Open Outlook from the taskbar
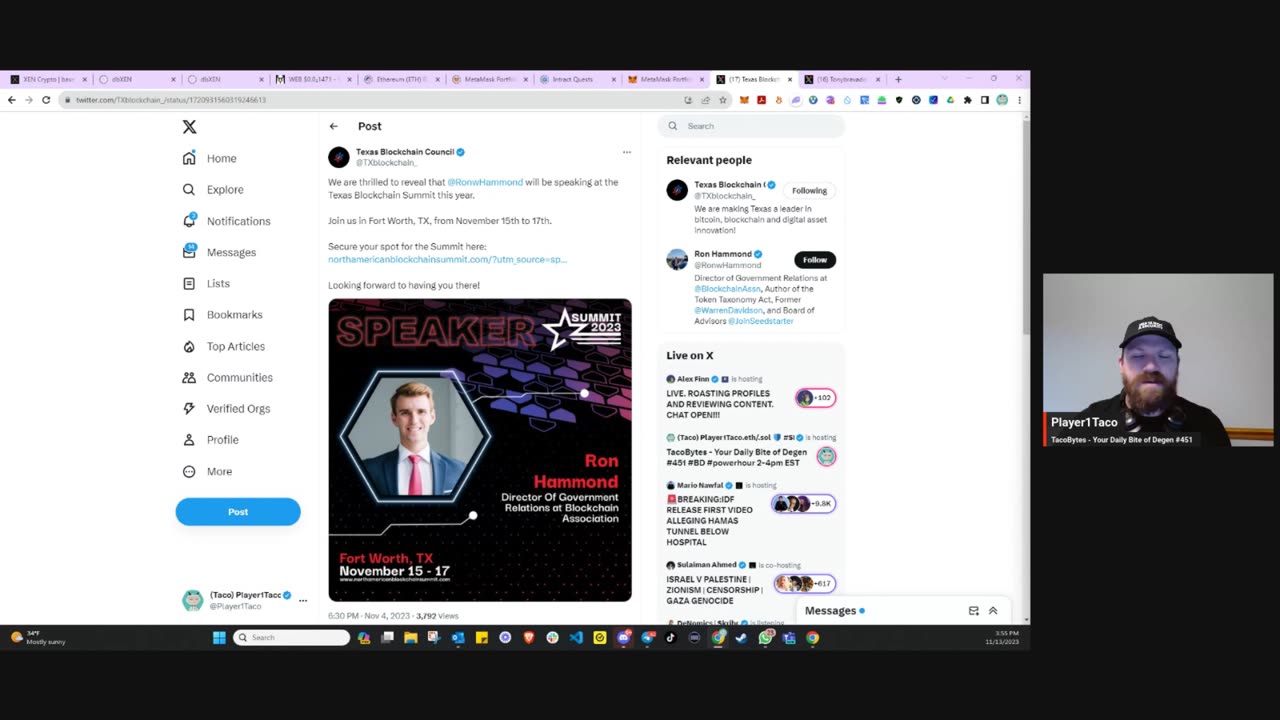 (x=458, y=637)
